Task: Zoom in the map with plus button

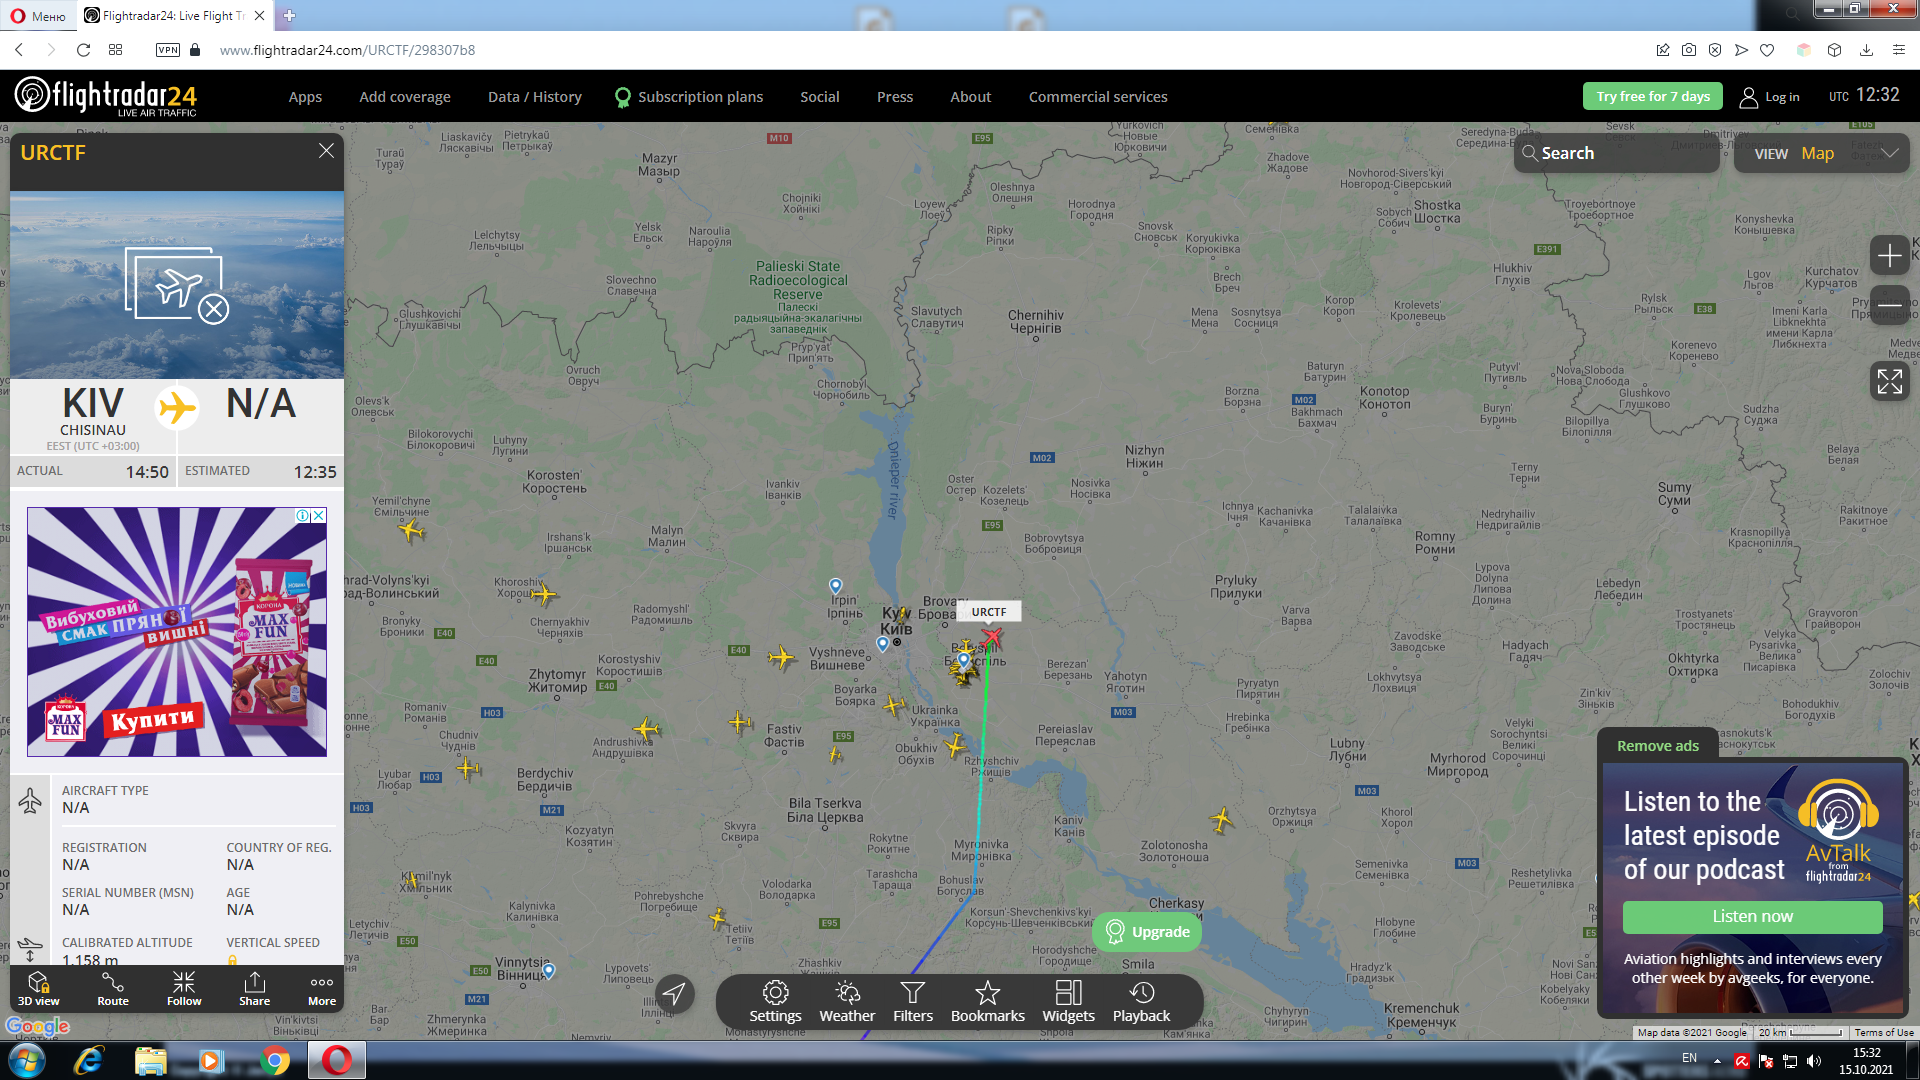Action: click(1889, 256)
